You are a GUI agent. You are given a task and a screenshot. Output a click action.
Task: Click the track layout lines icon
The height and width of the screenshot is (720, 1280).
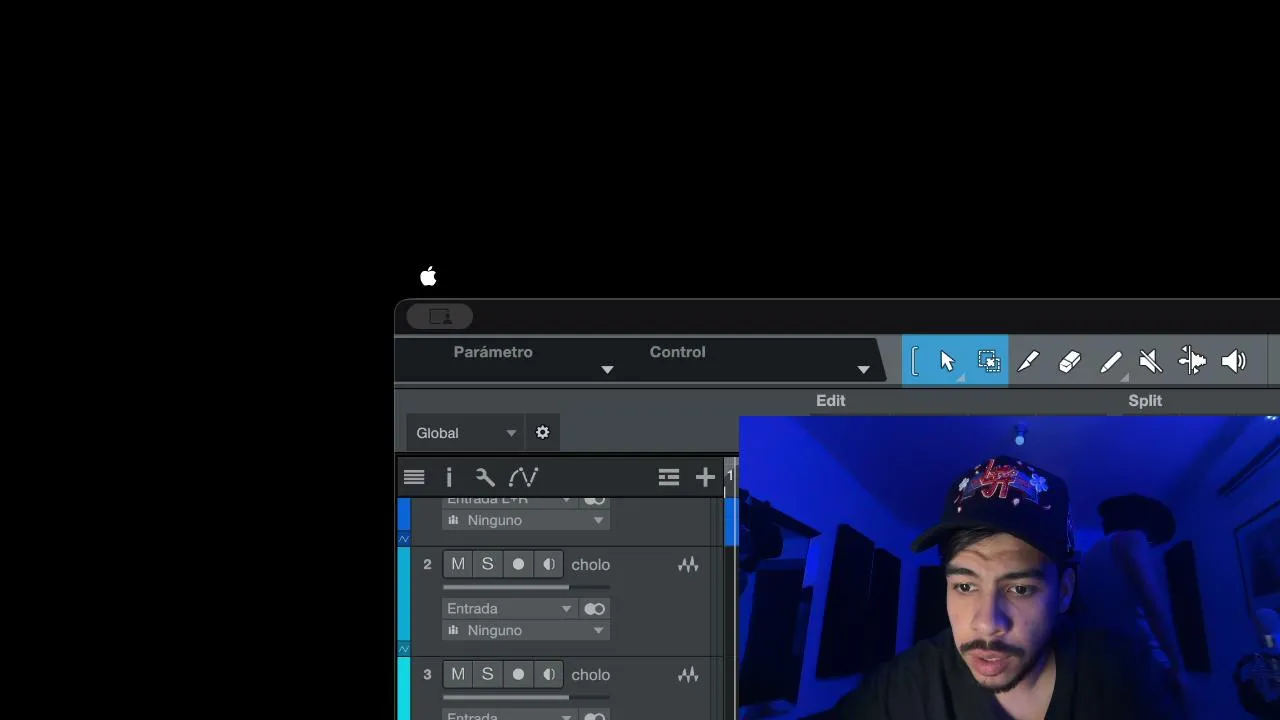(669, 477)
